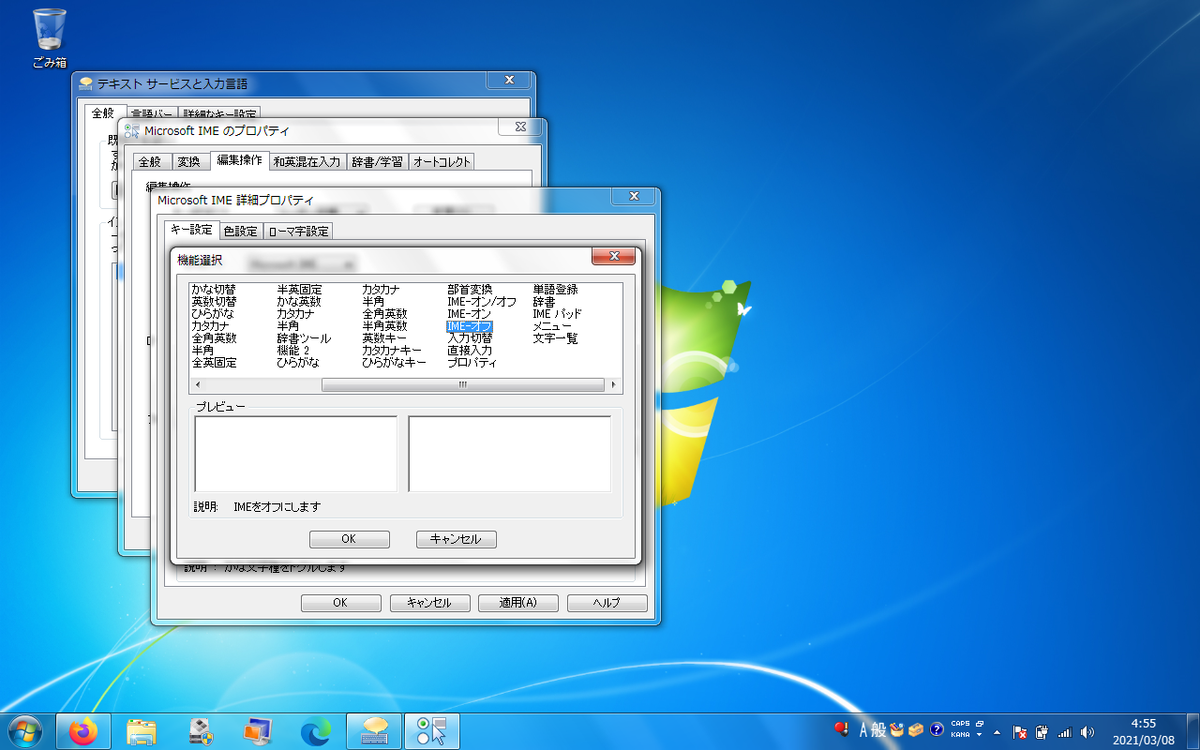Open File Explorer from the taskbar
This screenshot has width=1200, height=750.
coord(142,732)
